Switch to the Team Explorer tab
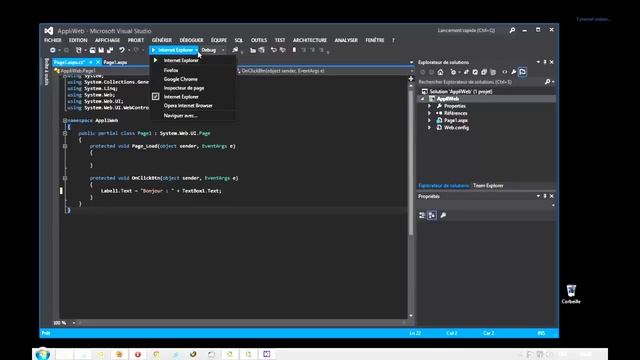This screenshot has width=640, height=360. (488, 186)
